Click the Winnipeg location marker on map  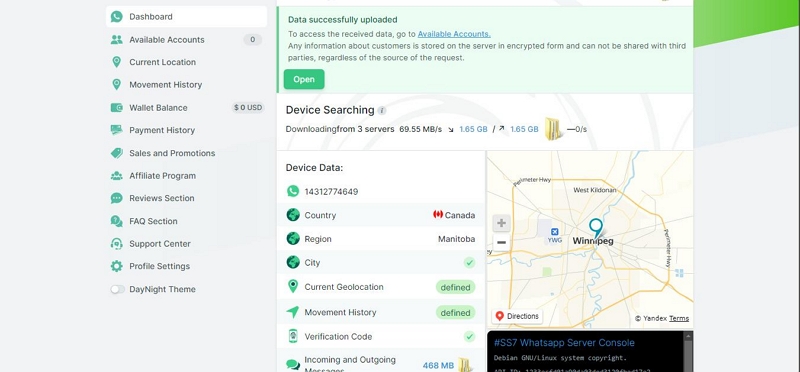click(595, 228)
